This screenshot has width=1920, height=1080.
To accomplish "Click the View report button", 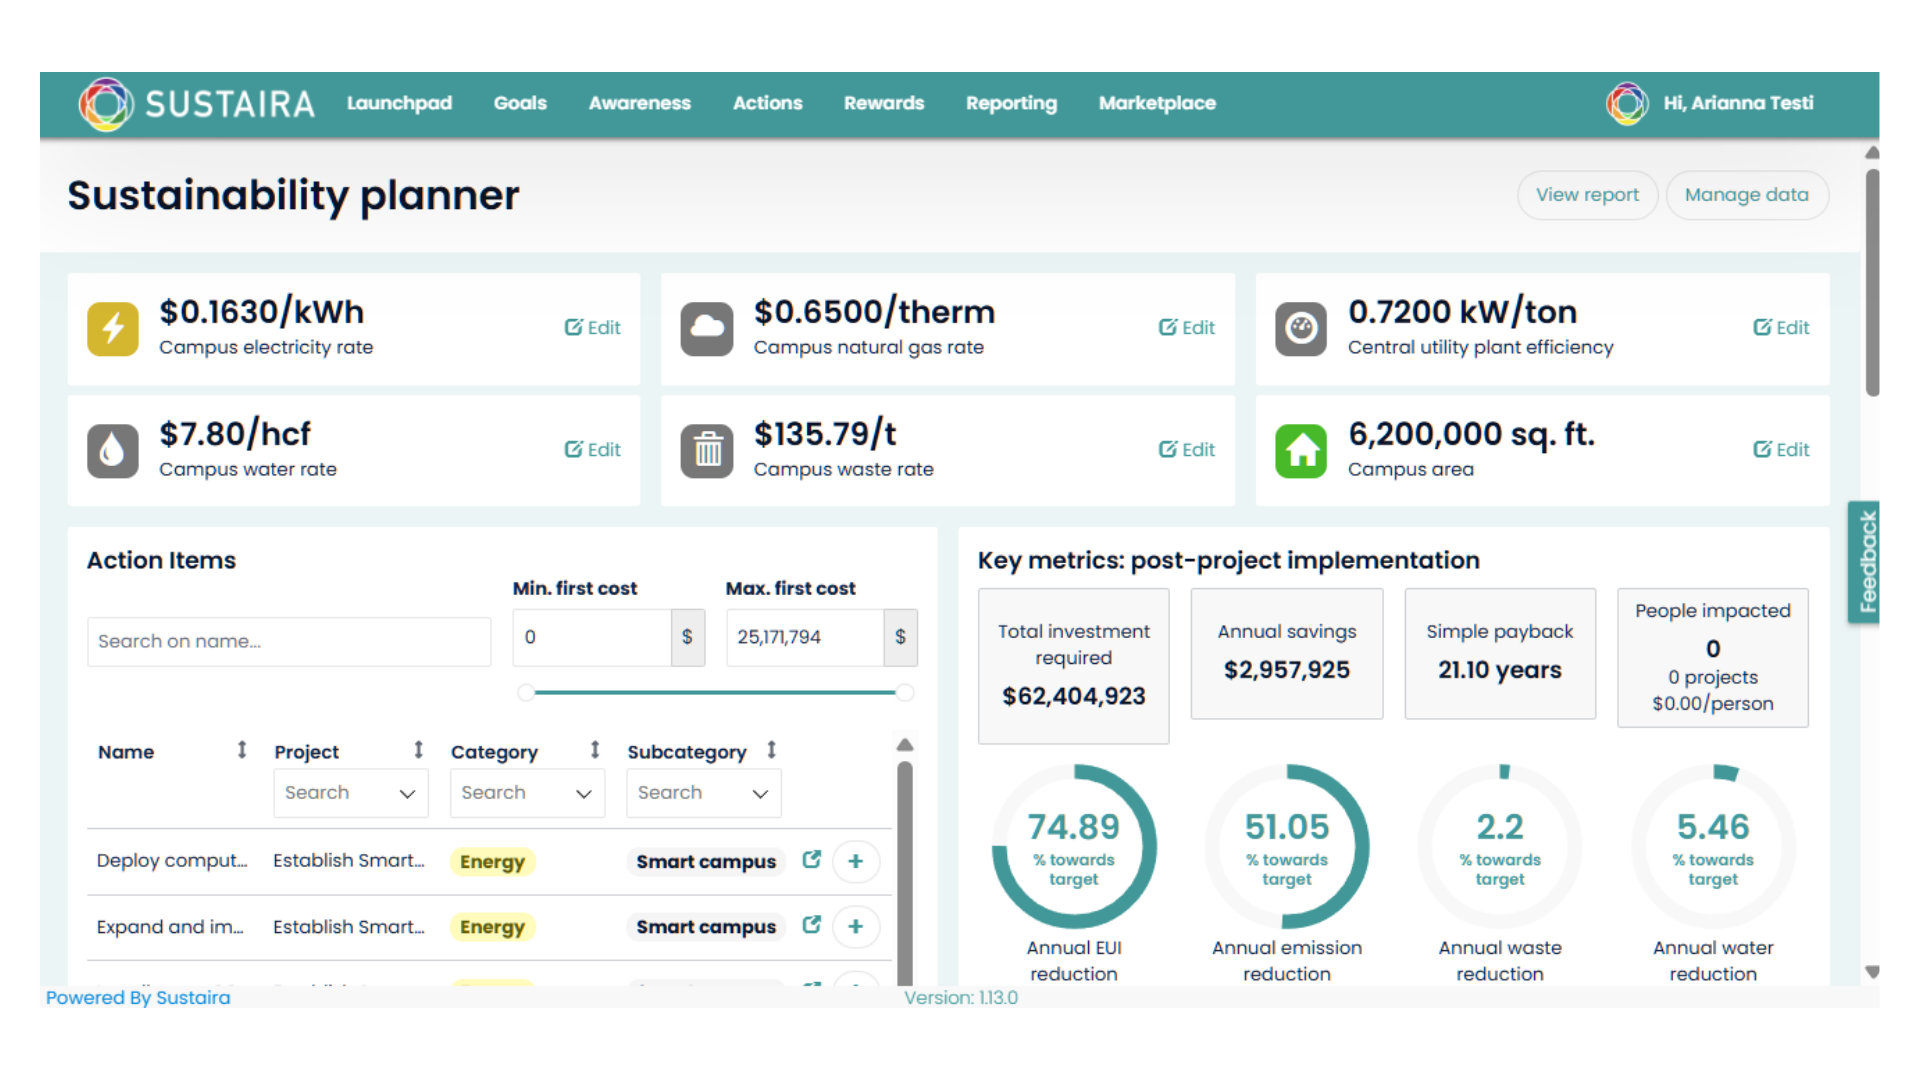I will [1587, 195].
